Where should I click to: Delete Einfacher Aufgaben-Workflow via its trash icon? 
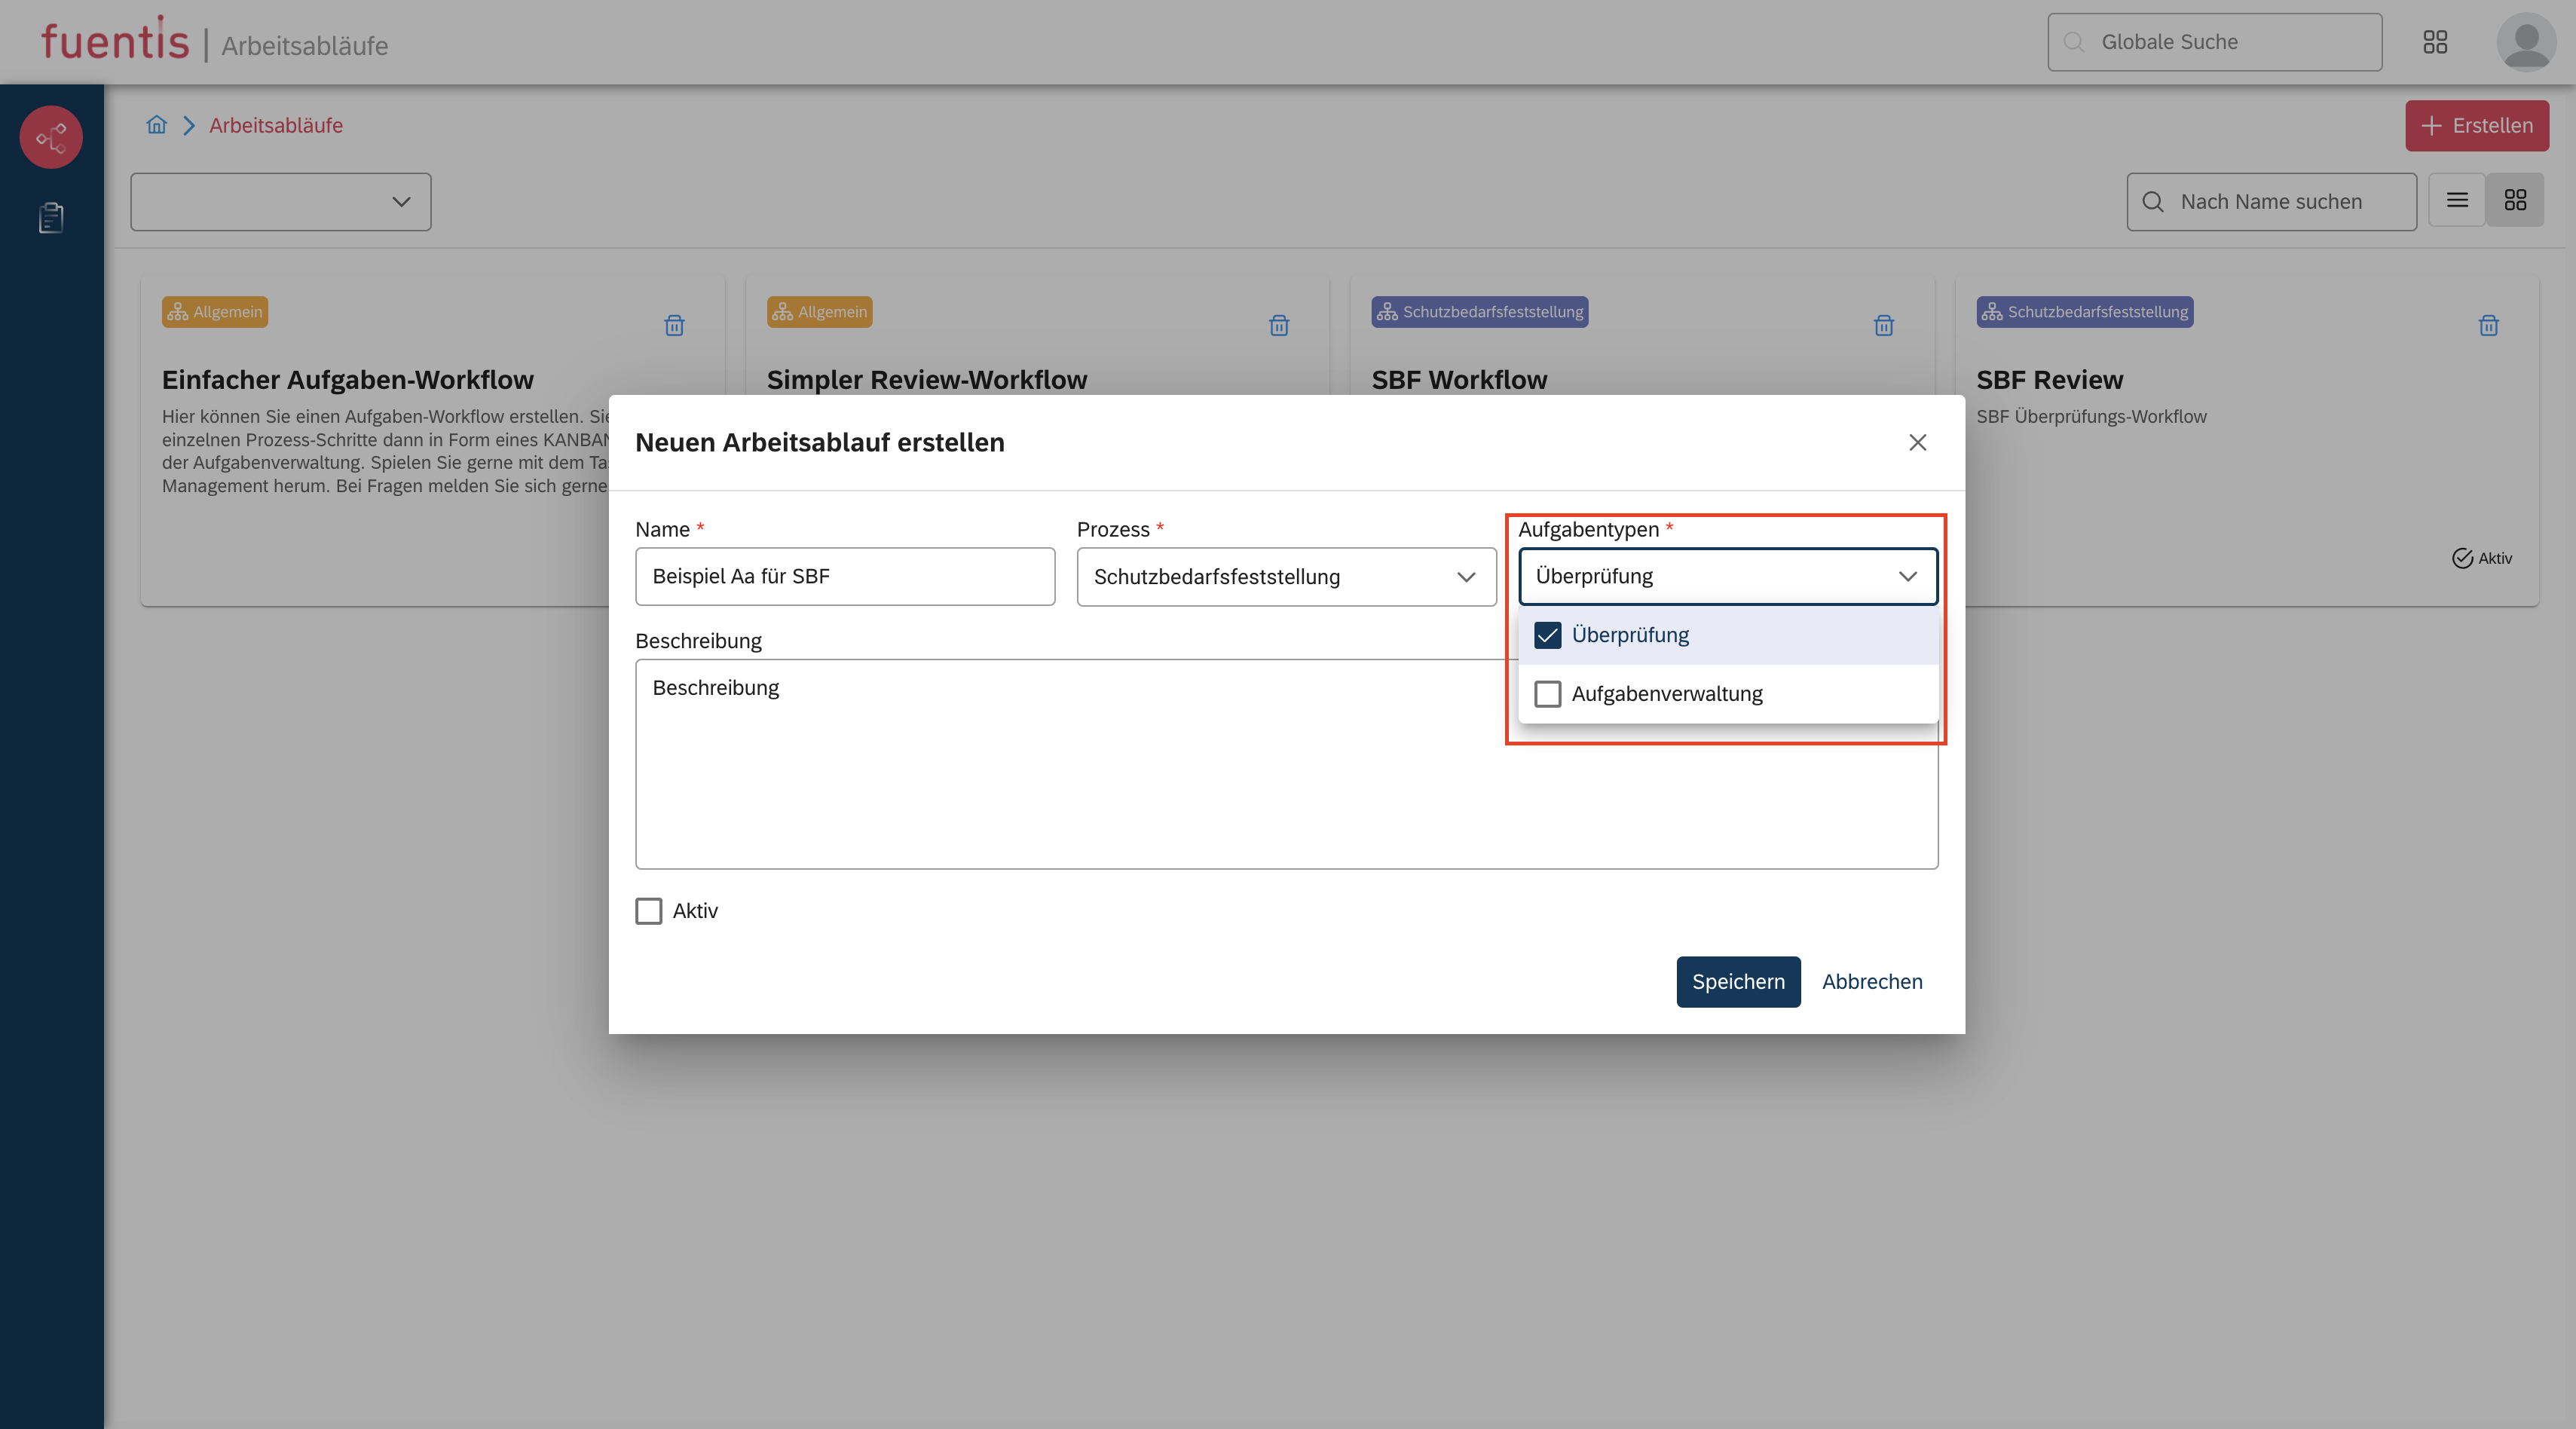click(674, 326)
